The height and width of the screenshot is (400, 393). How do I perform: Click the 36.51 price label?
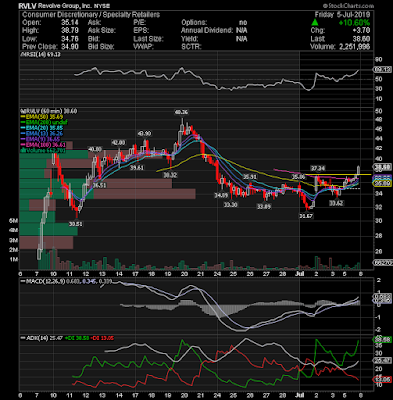click(x=99, y=185)
